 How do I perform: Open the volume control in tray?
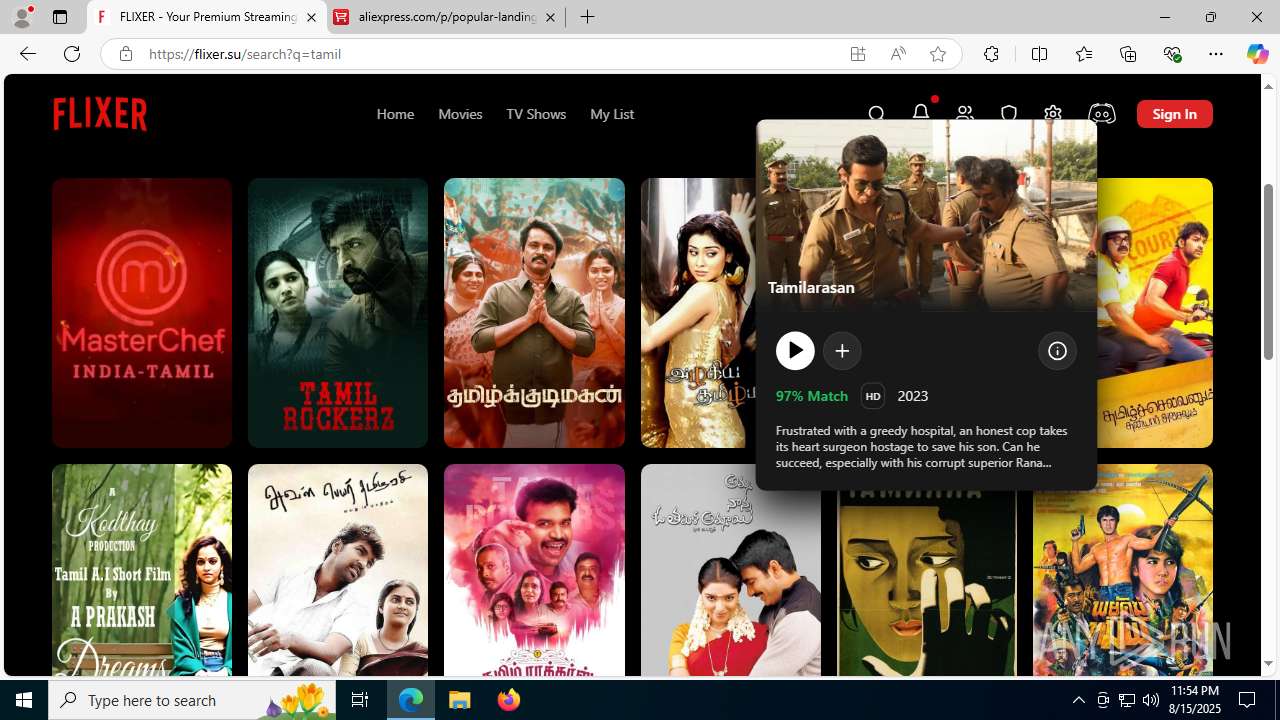coord(1150,700)
